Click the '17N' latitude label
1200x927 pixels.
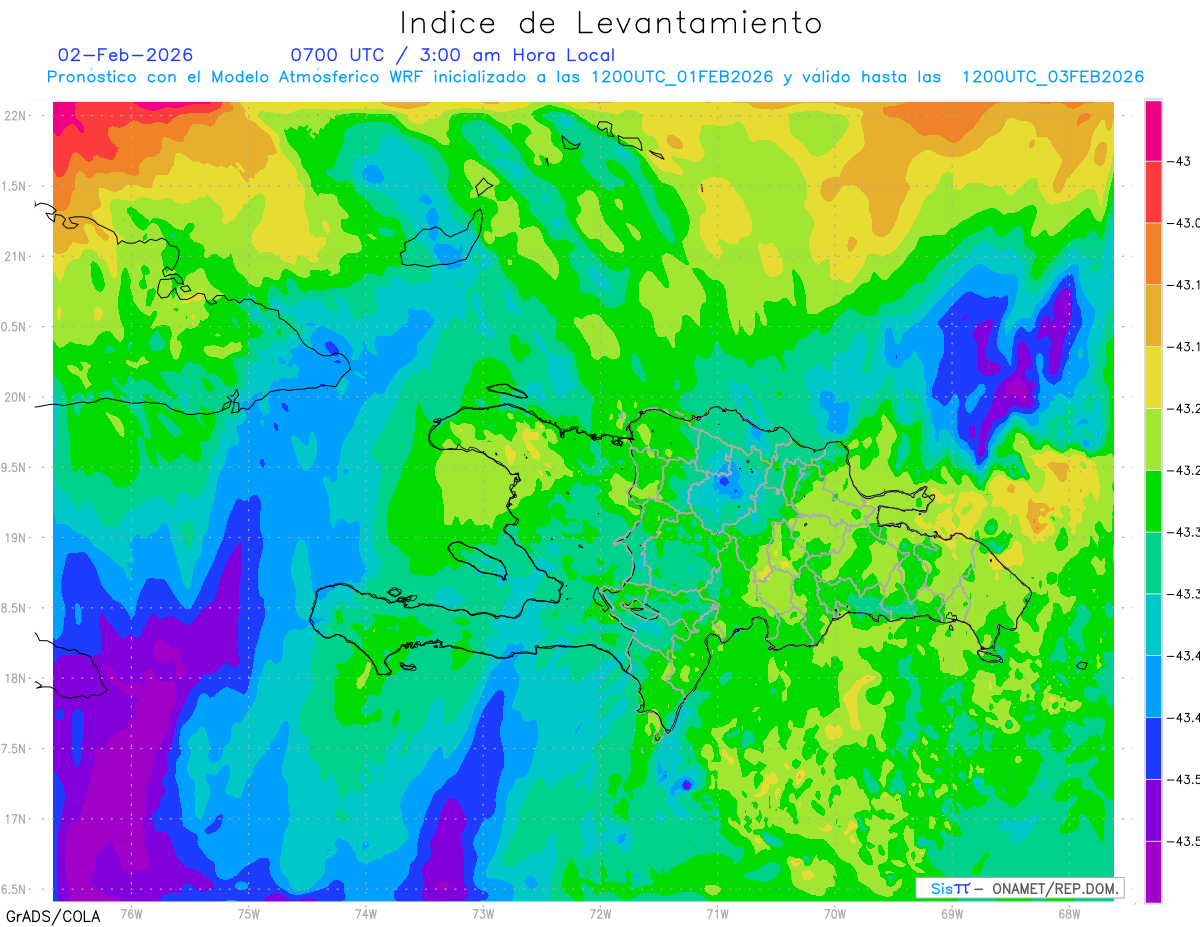tap(16, 820)
